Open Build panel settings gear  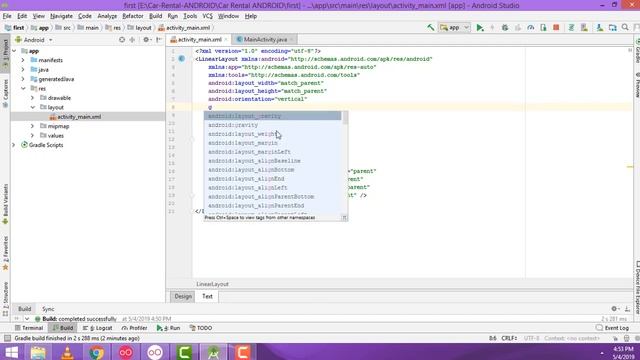pyautogui.click(x=614, y=309)
